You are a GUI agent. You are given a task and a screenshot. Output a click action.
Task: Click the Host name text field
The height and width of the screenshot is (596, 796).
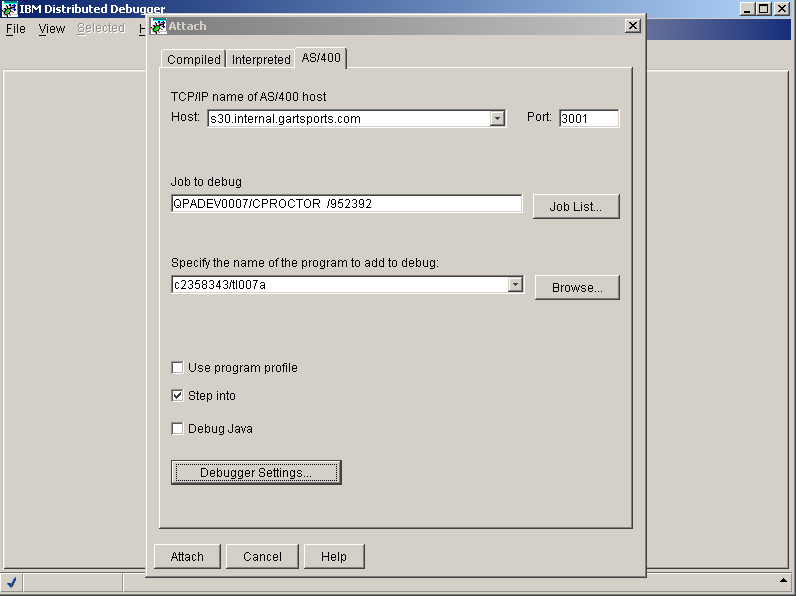click(x=349, y=118)
